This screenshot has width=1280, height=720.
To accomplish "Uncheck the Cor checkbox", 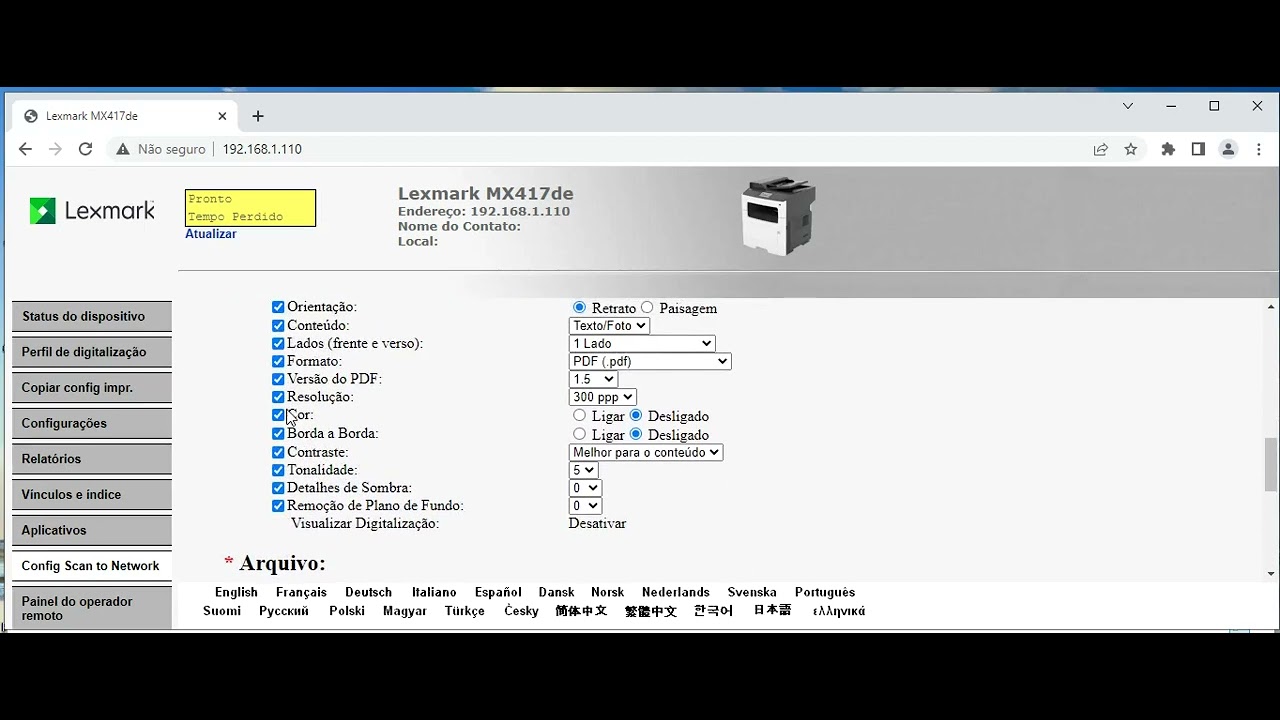I will pos(278,415).
